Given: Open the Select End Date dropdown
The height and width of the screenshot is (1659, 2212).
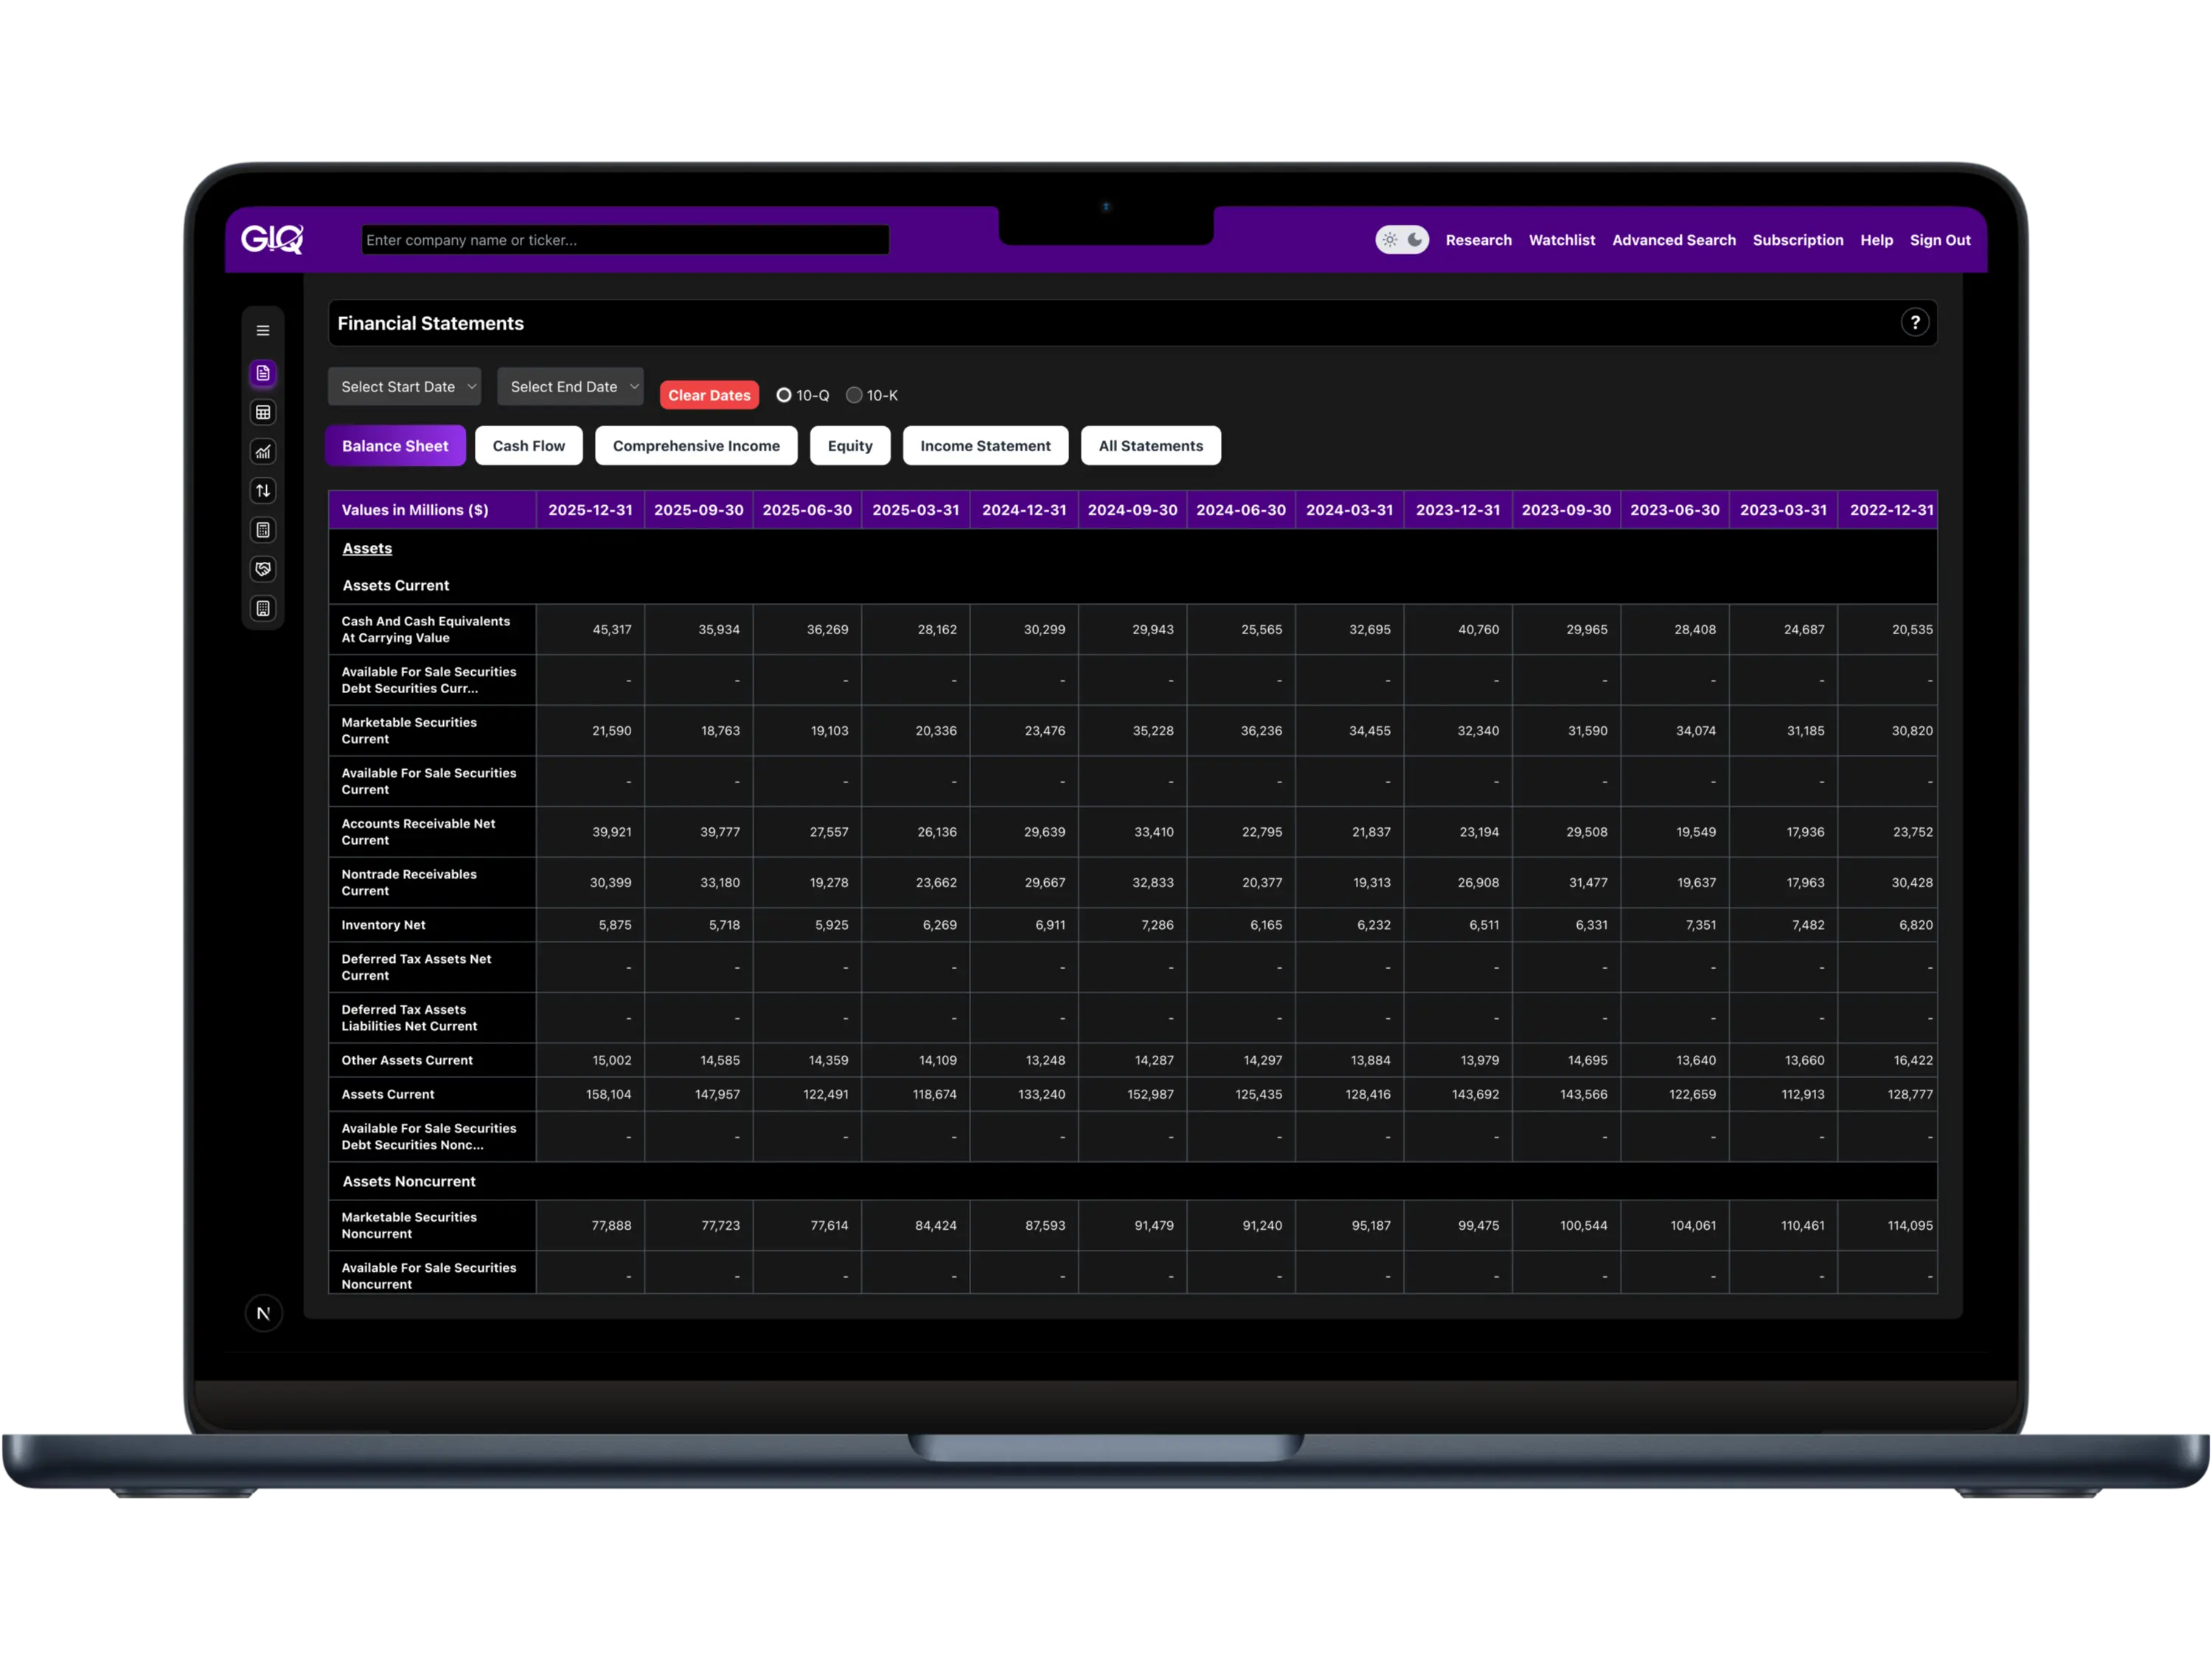Looking at the screenshot, I should pyautogui.click(x=570, y=387).
